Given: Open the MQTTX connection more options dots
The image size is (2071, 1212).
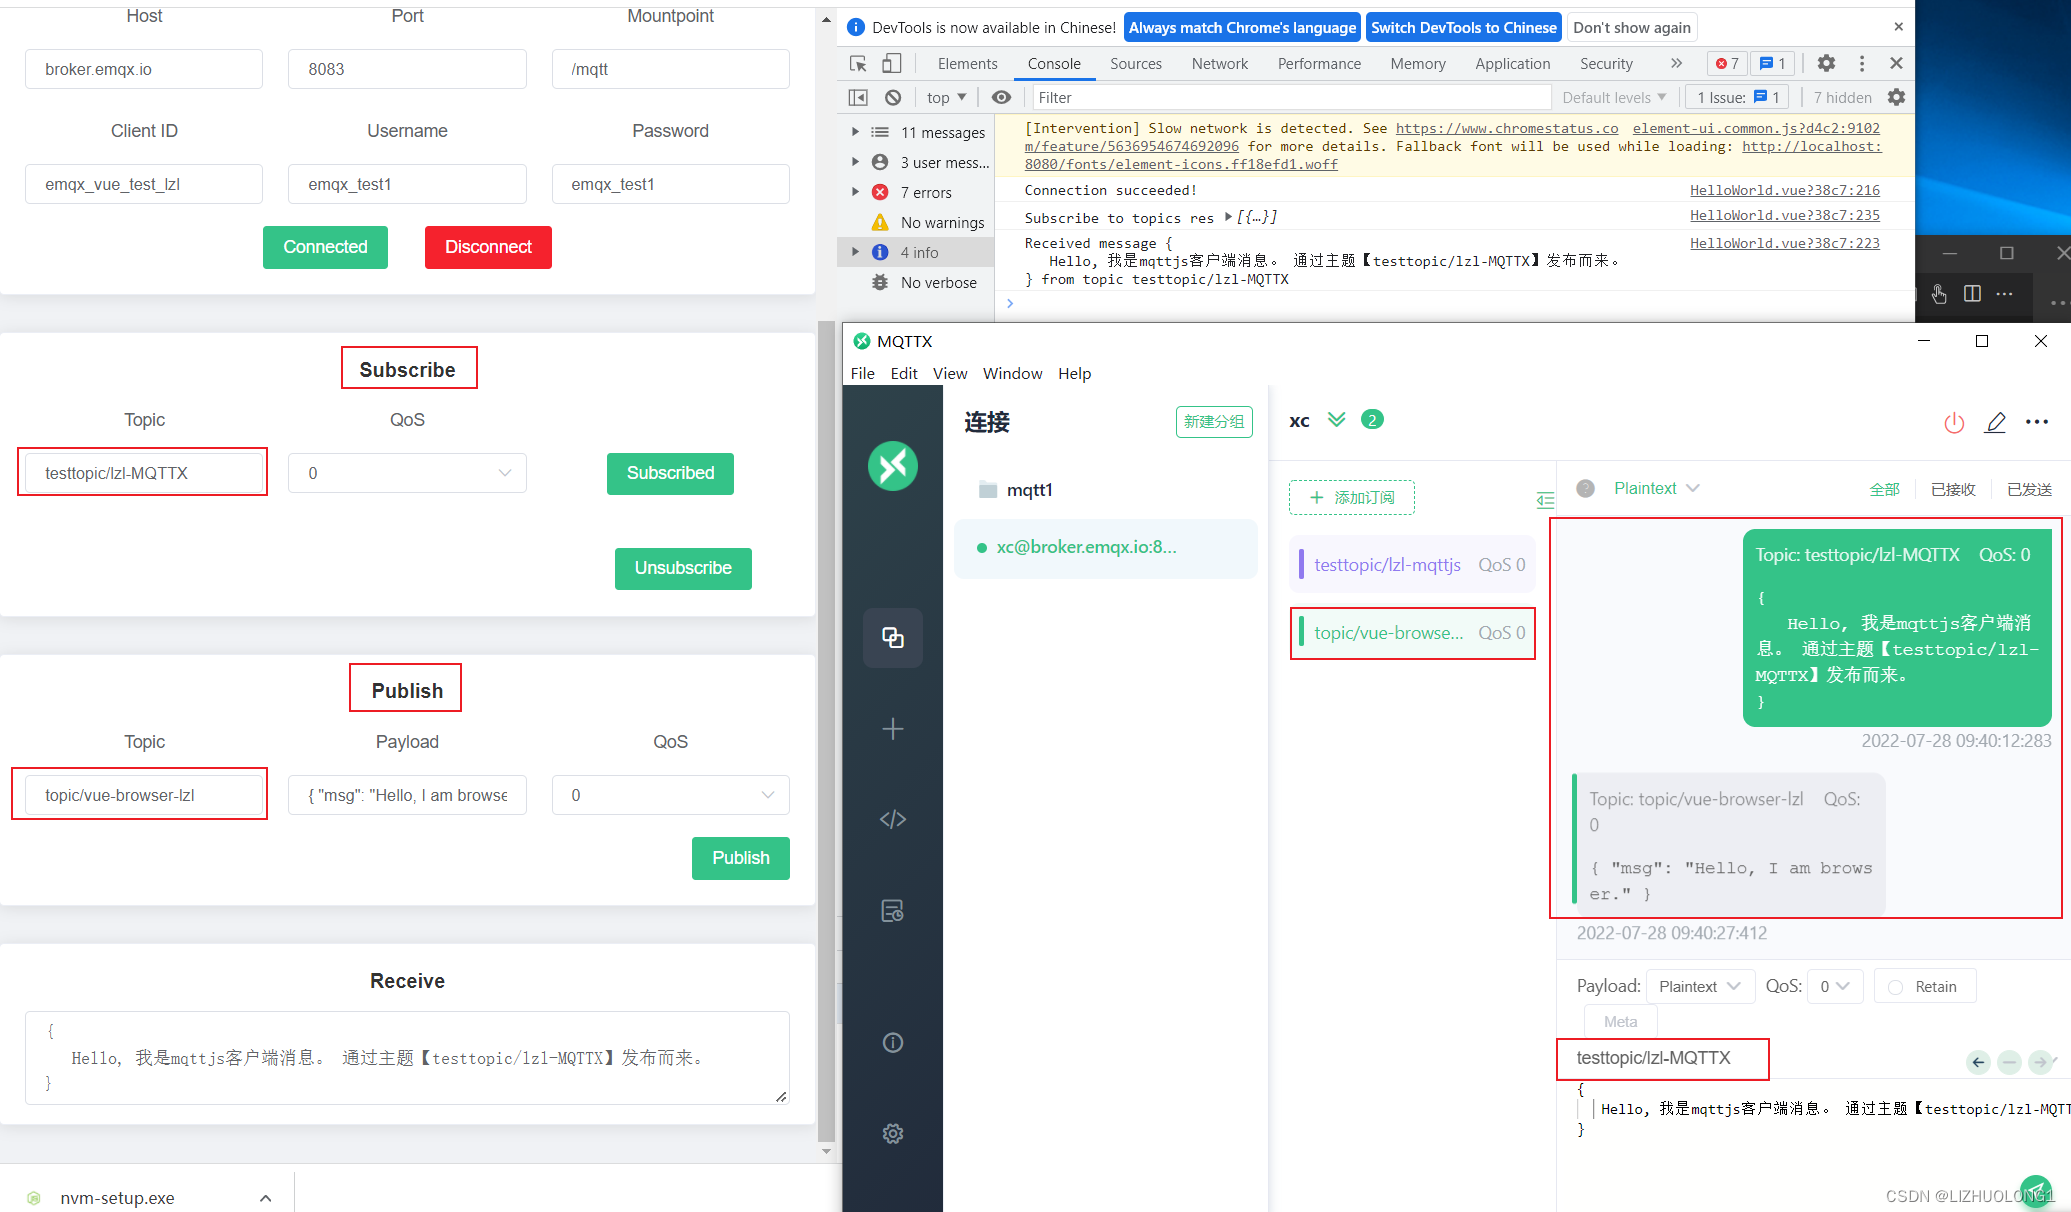Looking at the screenshot, I should (2037, 422).
